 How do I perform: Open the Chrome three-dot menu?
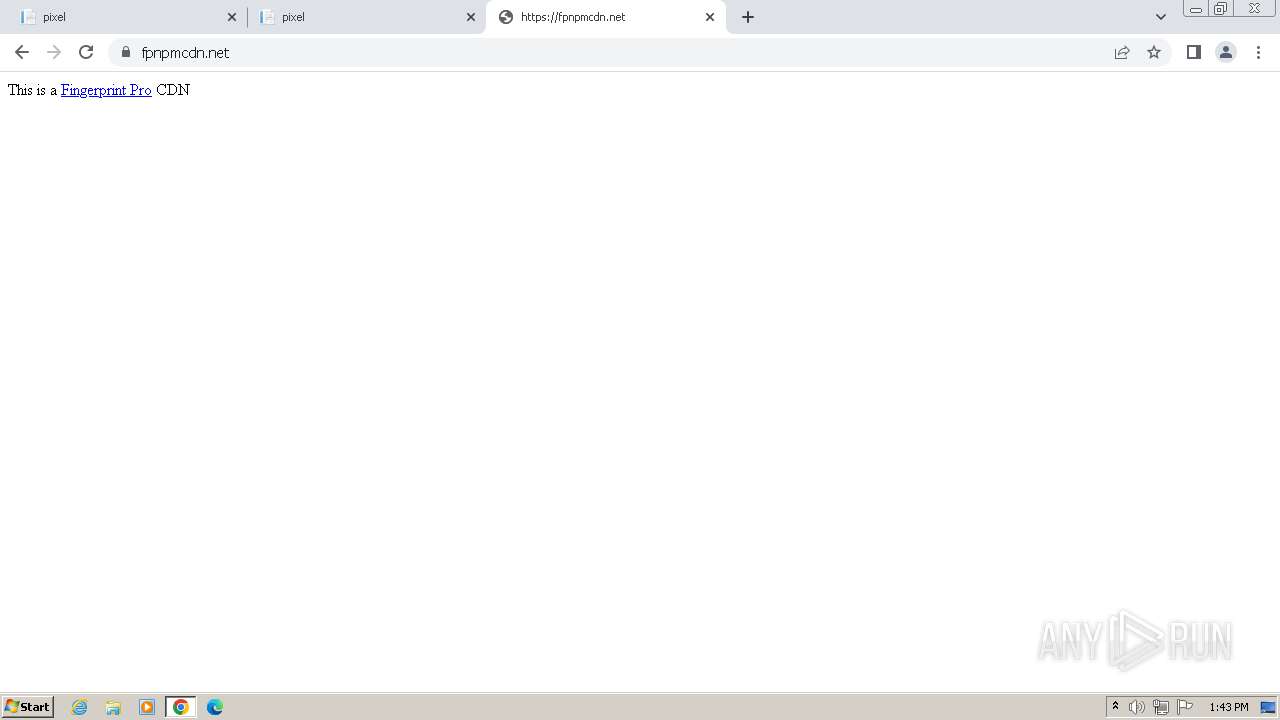tap(1258, 52)
